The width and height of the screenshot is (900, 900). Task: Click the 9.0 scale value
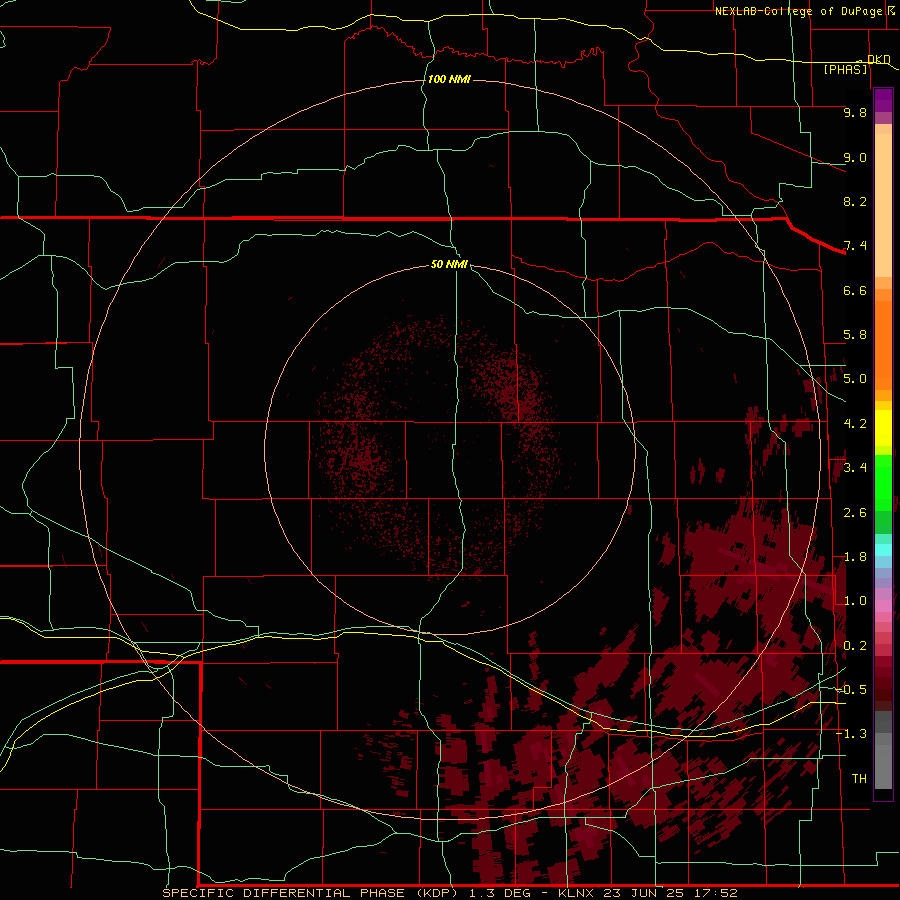click(855, 157)
